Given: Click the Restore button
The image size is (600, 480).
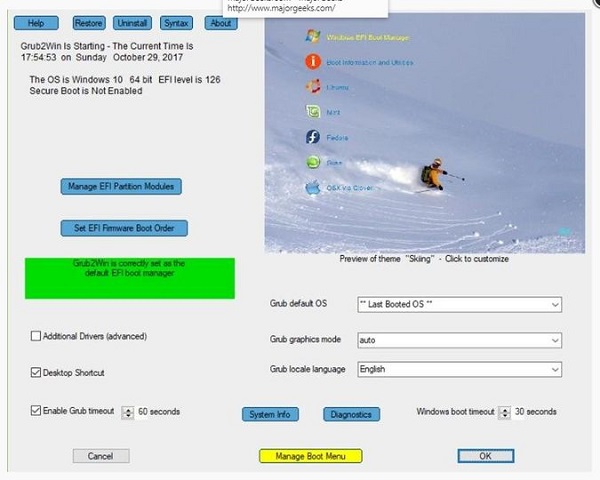Looking at the screenshot, I should click(89, 23).
